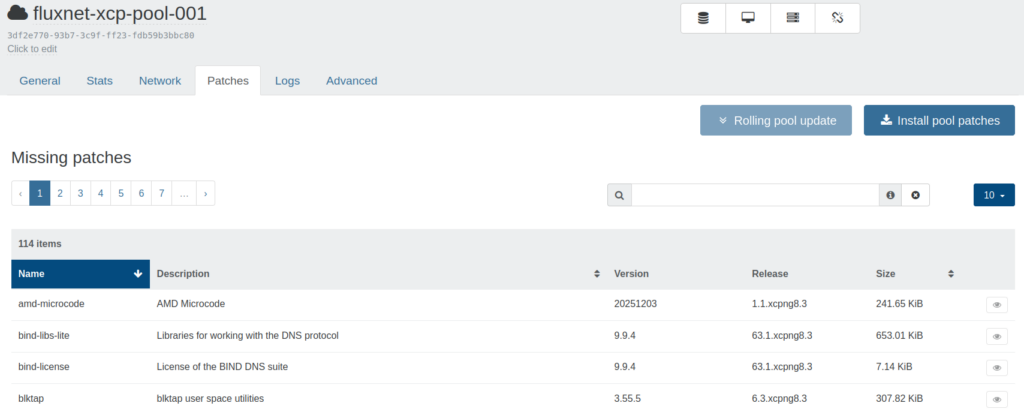Go to page 3 of missing patches
Image resolution: width=1024 pixels, height=415 pixels.
tap(80, 194)
